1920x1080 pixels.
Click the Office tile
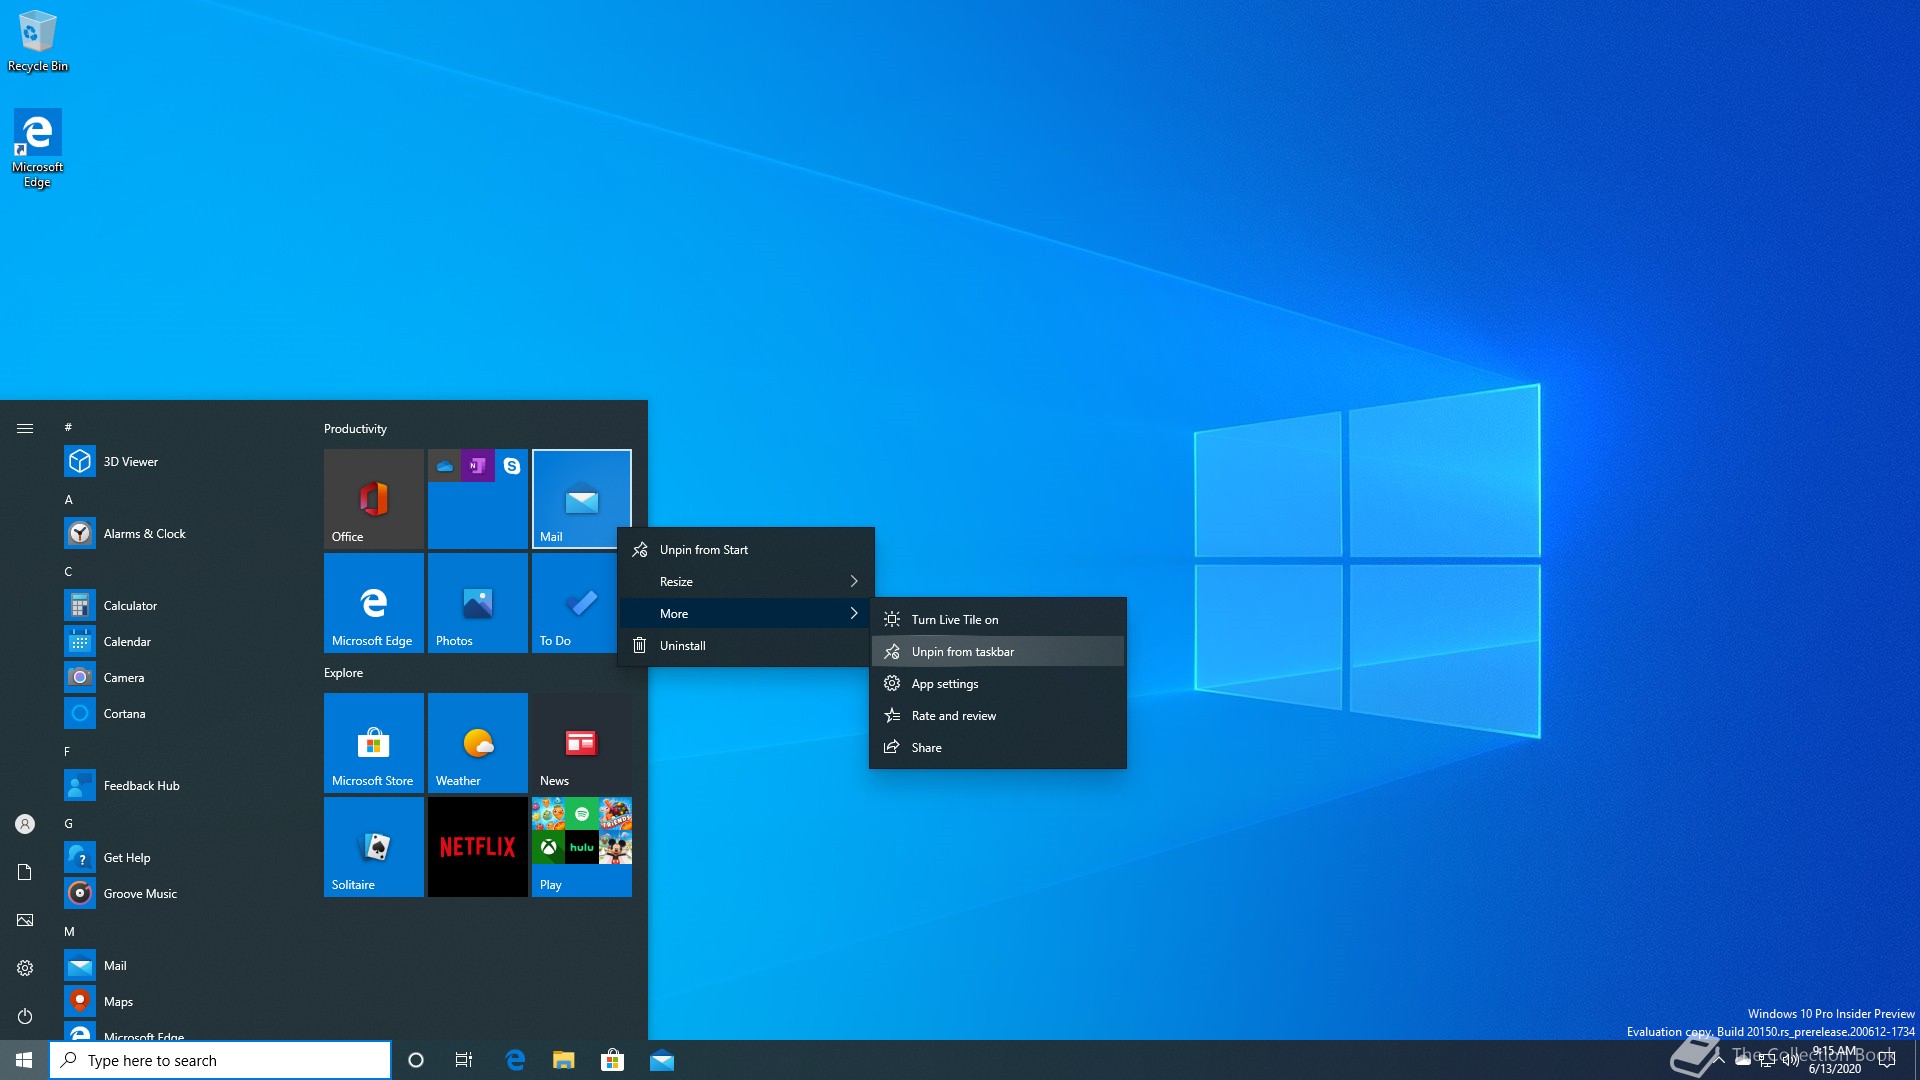374,498
